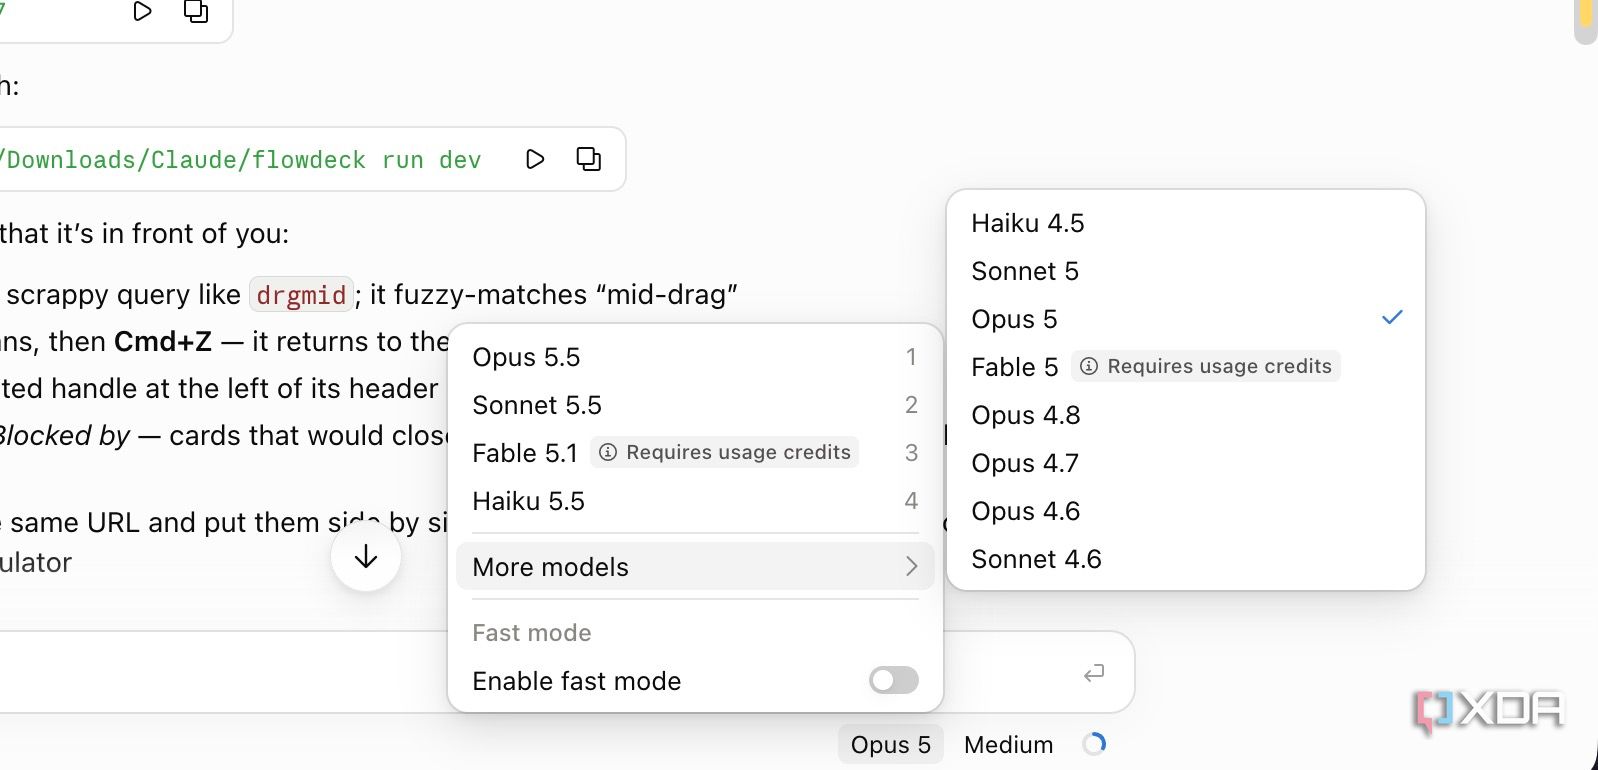The image size is (1598, 770).
Task: Select Fable 5.1 model
Action: 695,453
